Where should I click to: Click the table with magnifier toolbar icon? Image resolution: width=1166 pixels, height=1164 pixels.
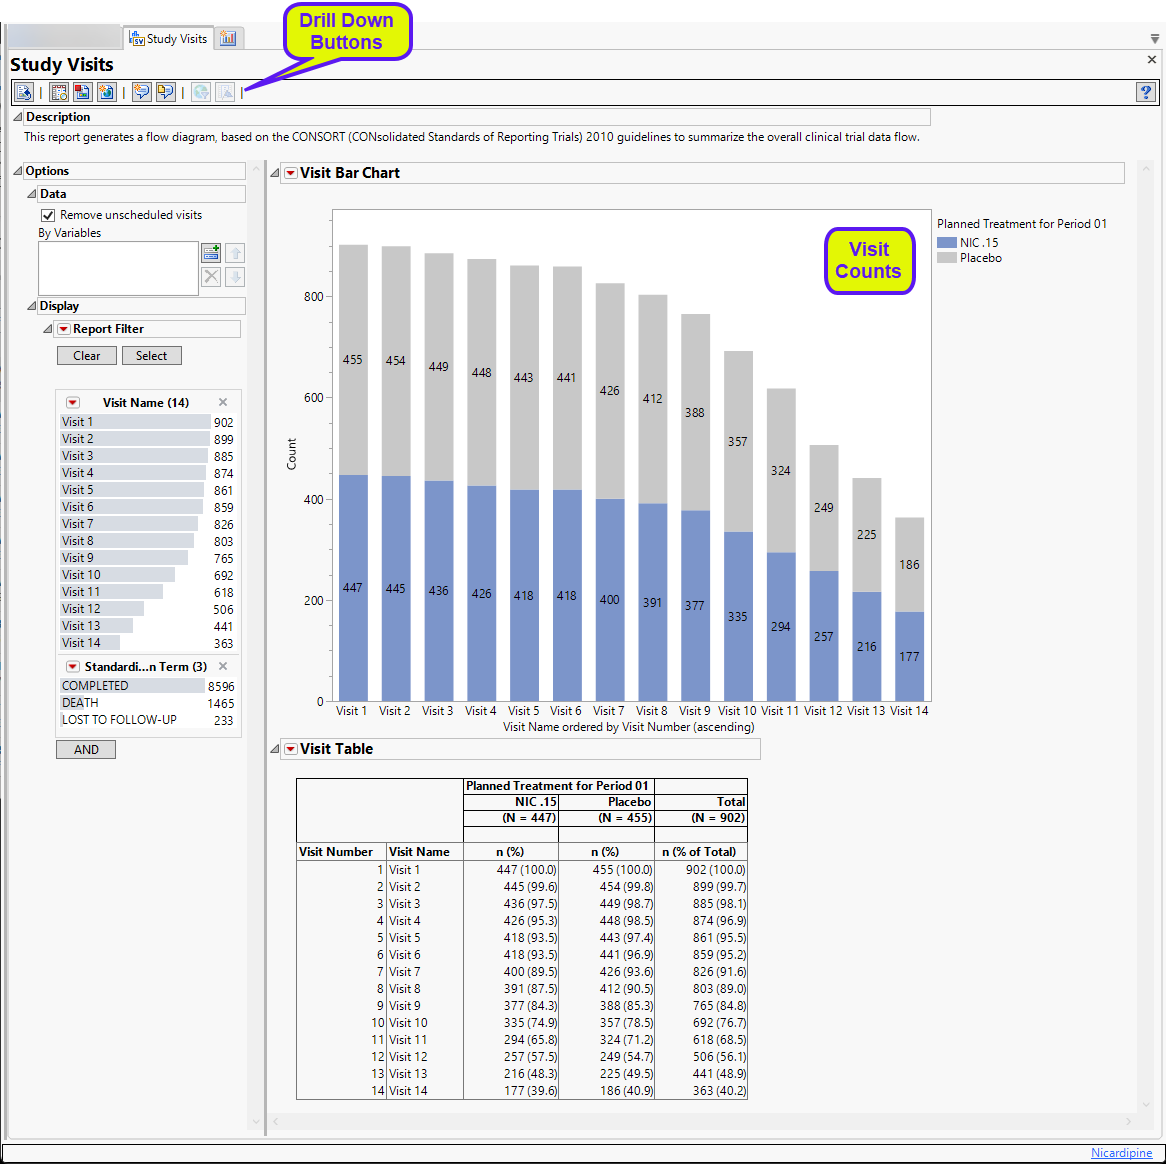tap(59, 92)
